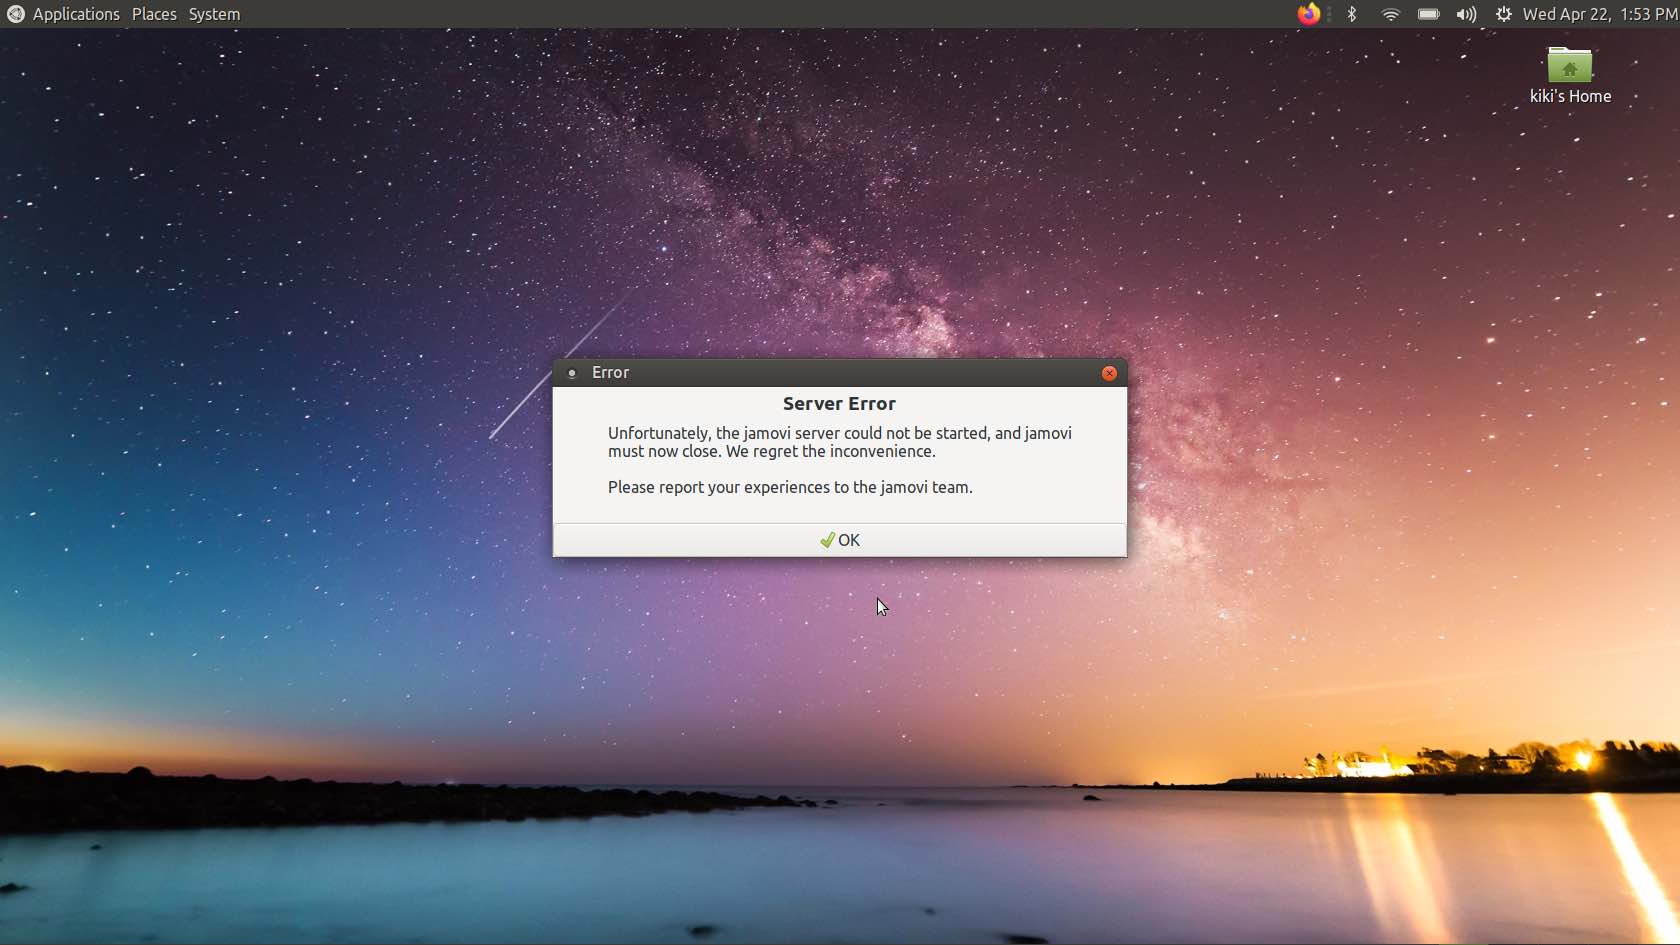Viewport: 1680px width, 945px height.
Task: Check the battery status indicator
Action: (1428, 14)
